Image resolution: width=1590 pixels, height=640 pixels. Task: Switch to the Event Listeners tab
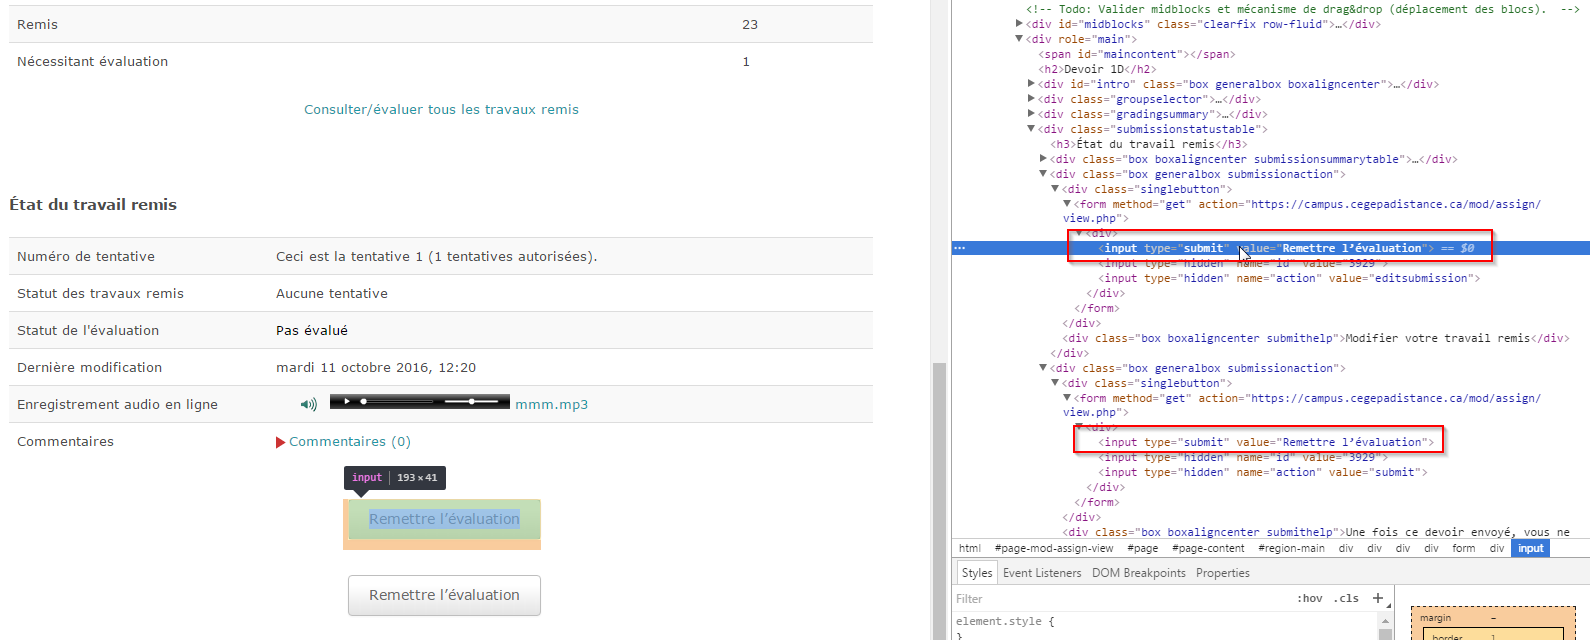[1042, 573]
